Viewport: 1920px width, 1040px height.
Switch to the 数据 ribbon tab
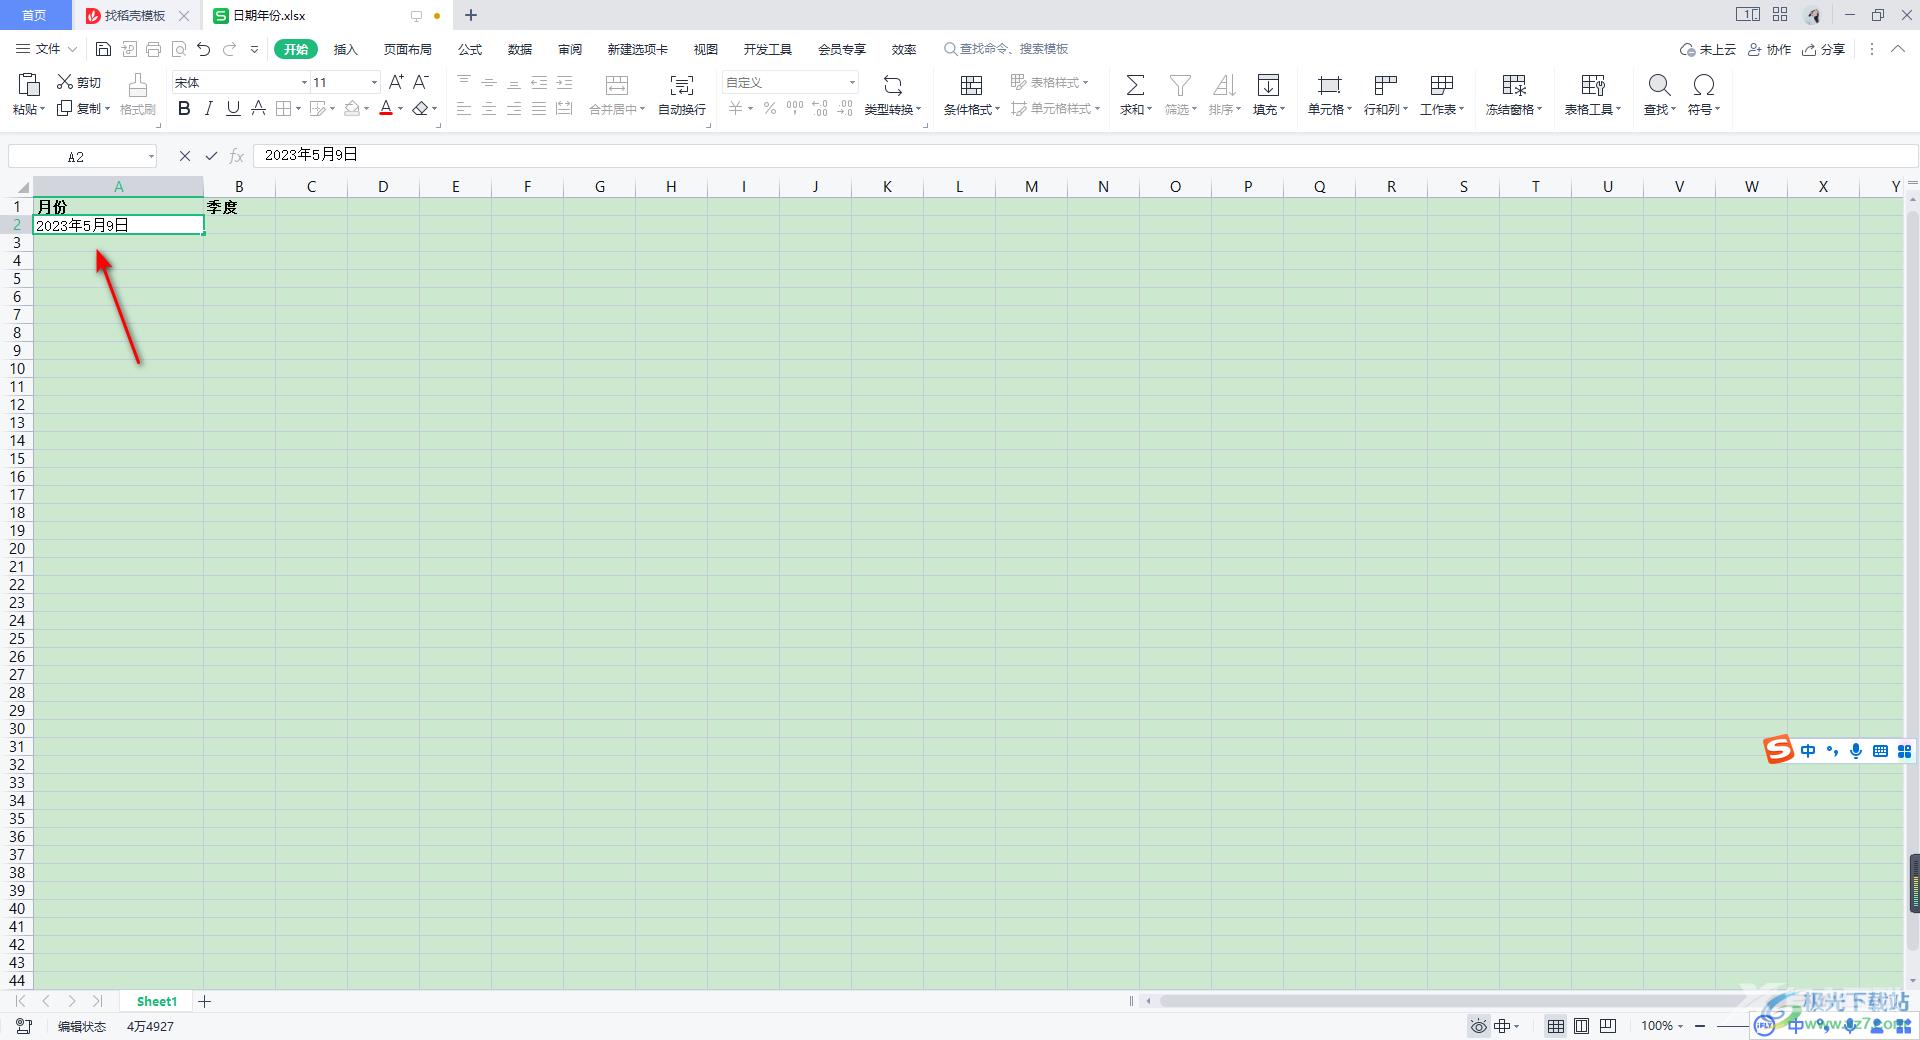[x=520, y=49]
